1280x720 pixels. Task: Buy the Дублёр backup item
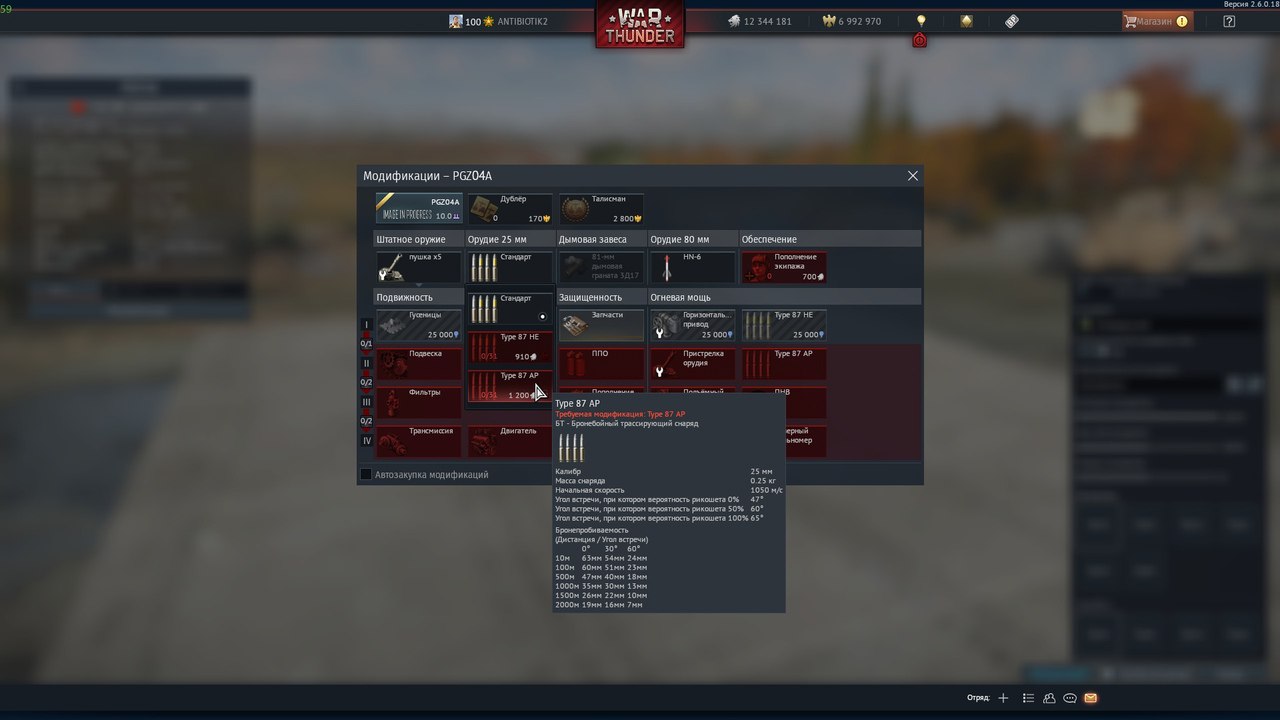pyautogui.click(x=510, y=209)
